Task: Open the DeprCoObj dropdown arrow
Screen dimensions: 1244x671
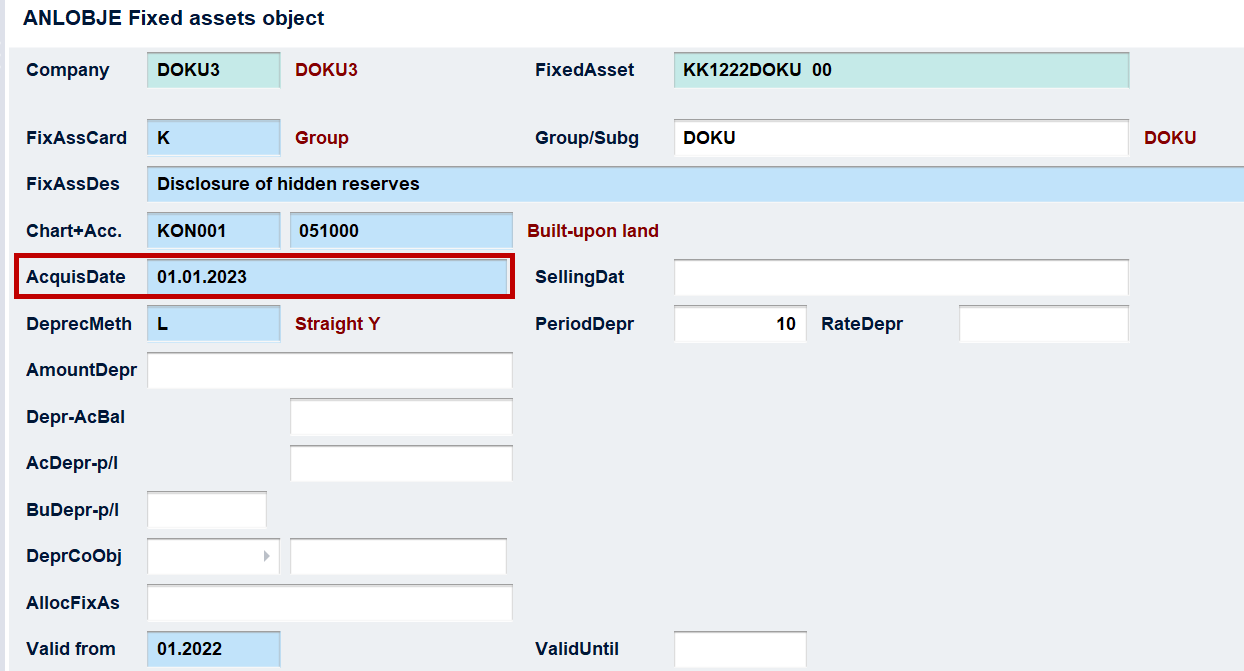Action: tap(266, 556)
